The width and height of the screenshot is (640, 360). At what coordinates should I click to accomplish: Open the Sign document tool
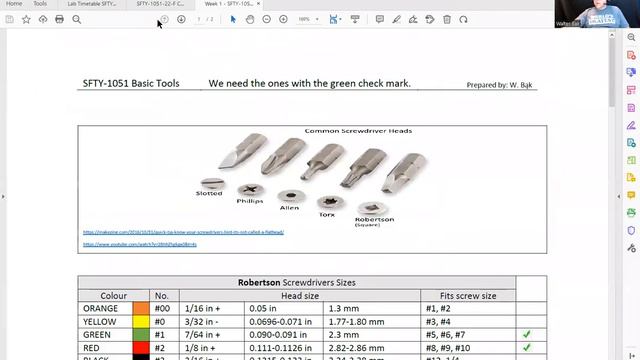click(x=413, y=19)
